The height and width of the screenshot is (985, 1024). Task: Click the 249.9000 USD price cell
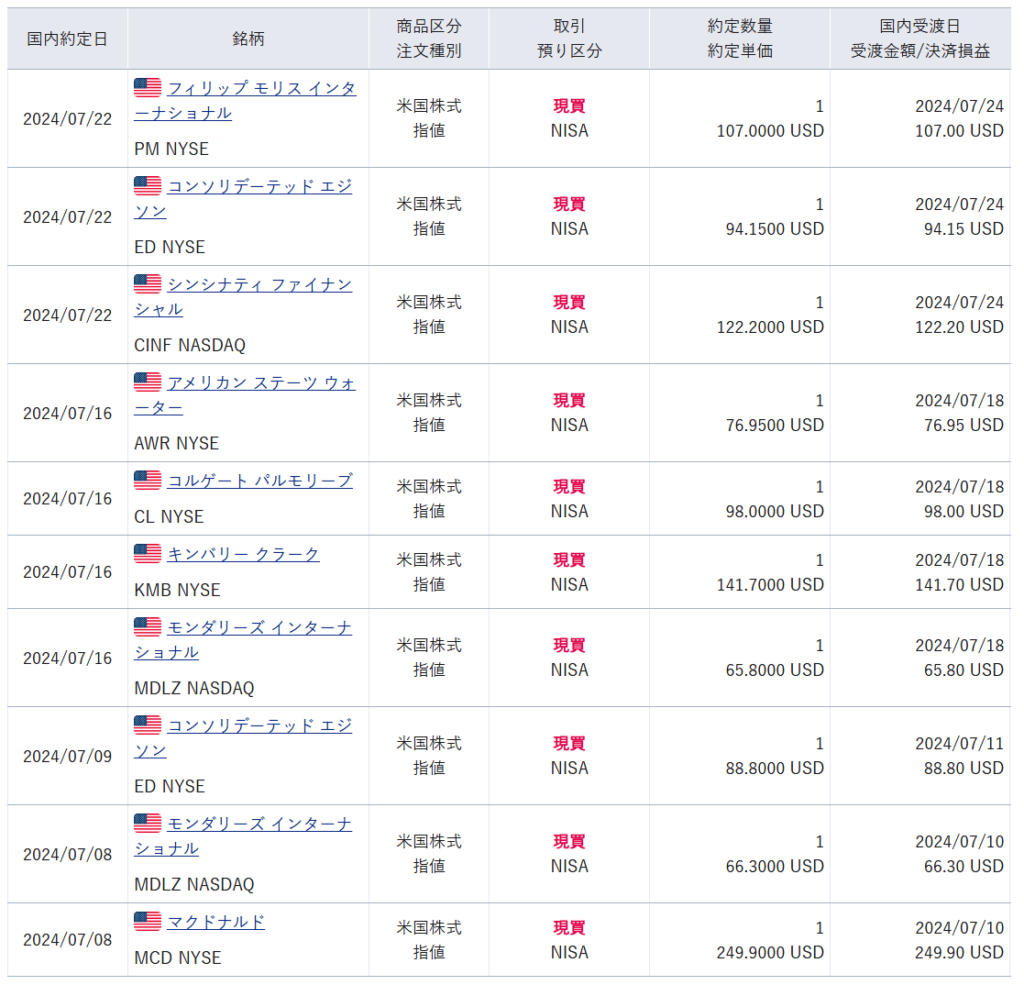pyautogui.click(x=770, y=952)
